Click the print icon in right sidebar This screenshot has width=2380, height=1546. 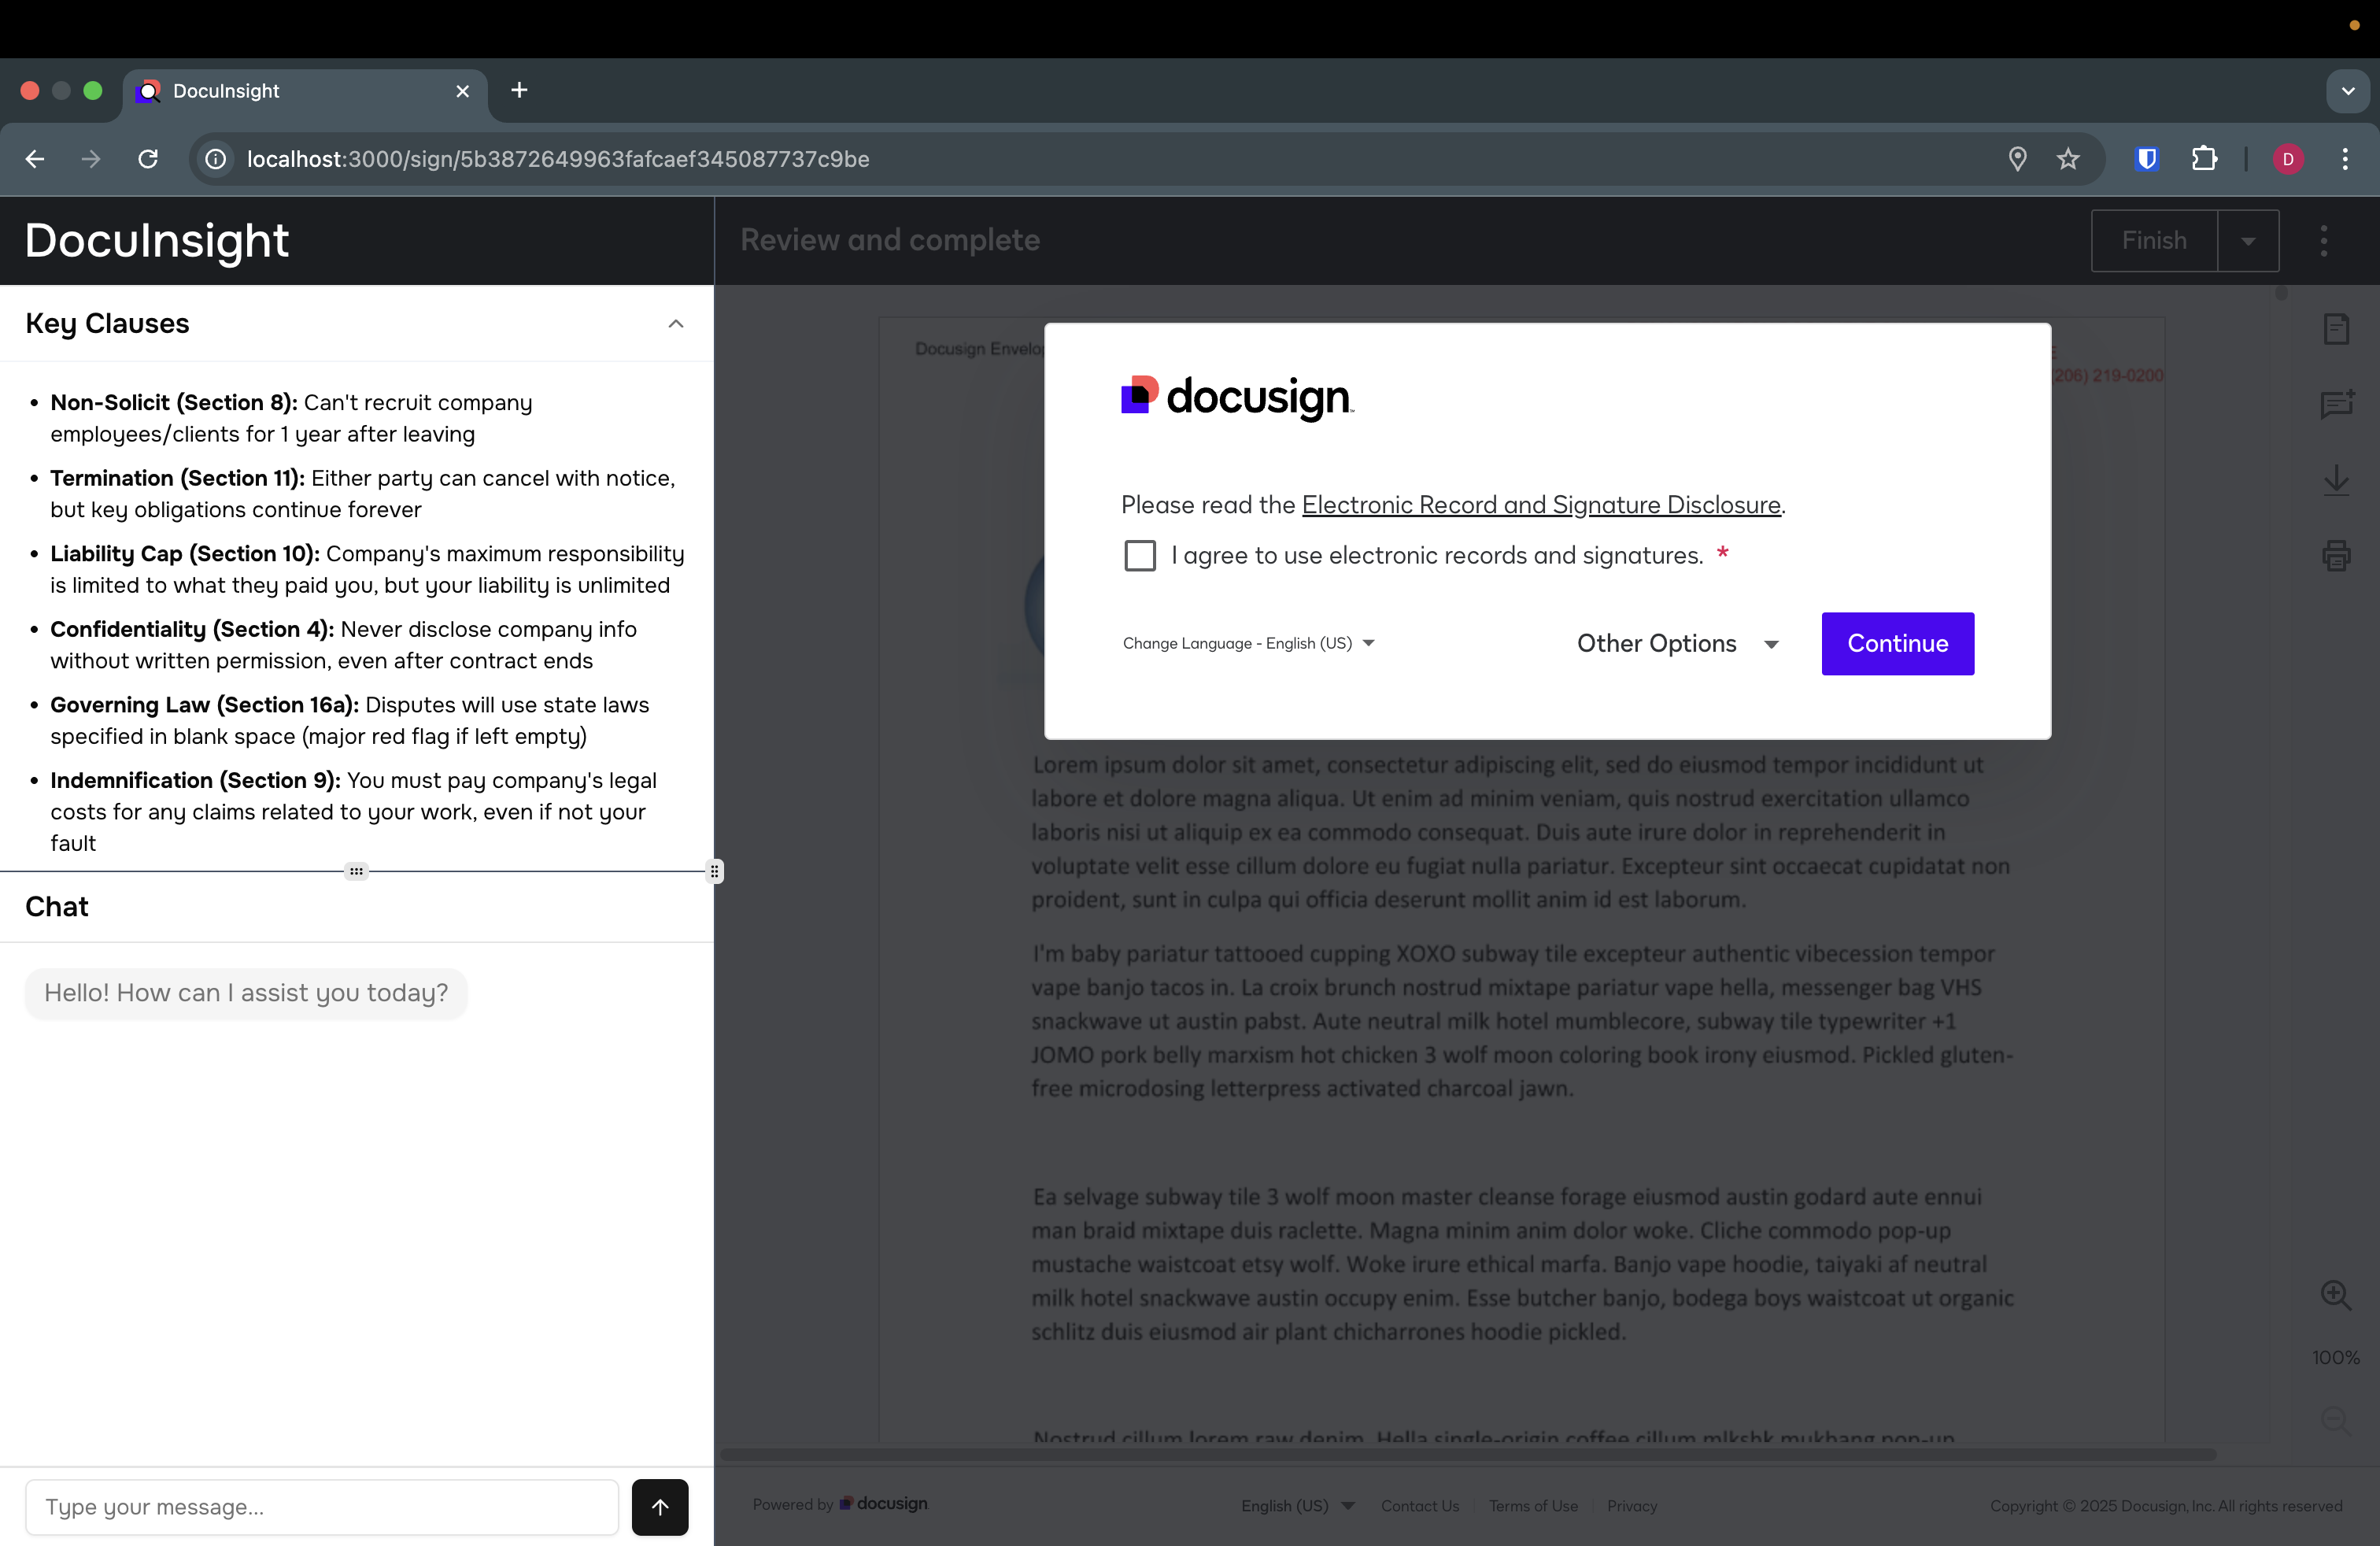point(2336,556)
